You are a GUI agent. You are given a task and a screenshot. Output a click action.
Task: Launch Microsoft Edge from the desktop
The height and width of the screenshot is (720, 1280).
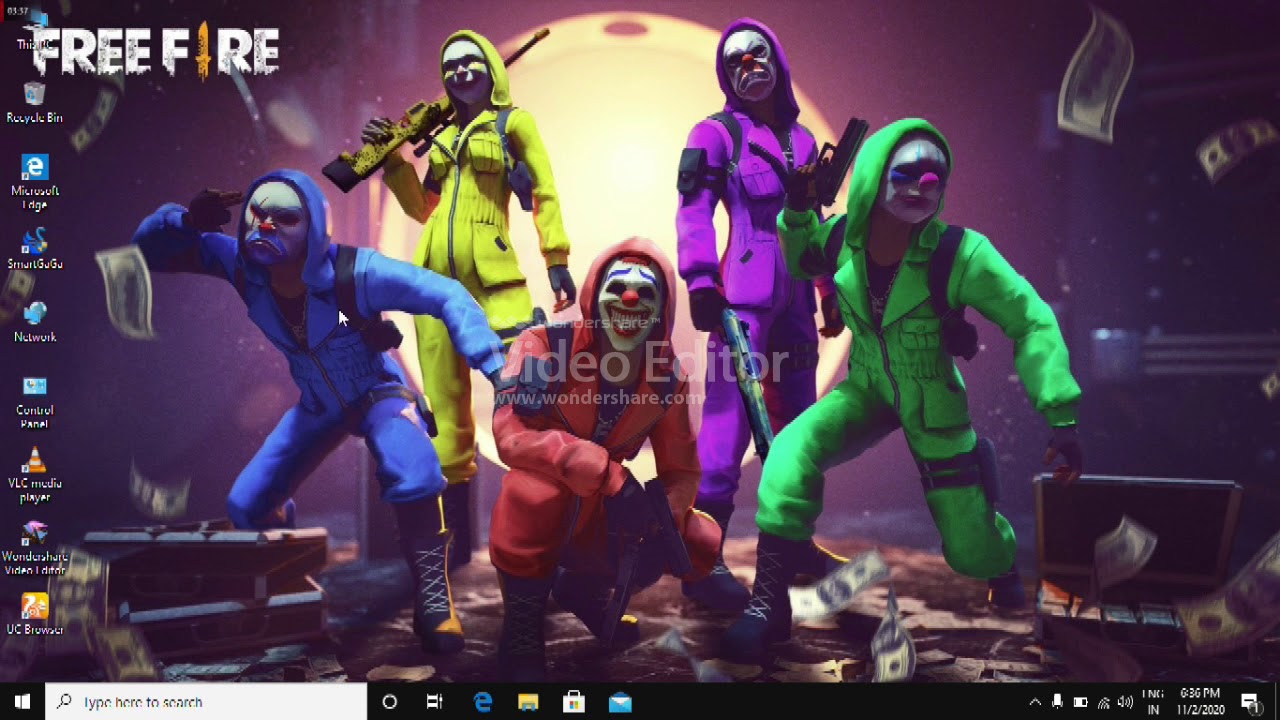(x=34, y=182)
